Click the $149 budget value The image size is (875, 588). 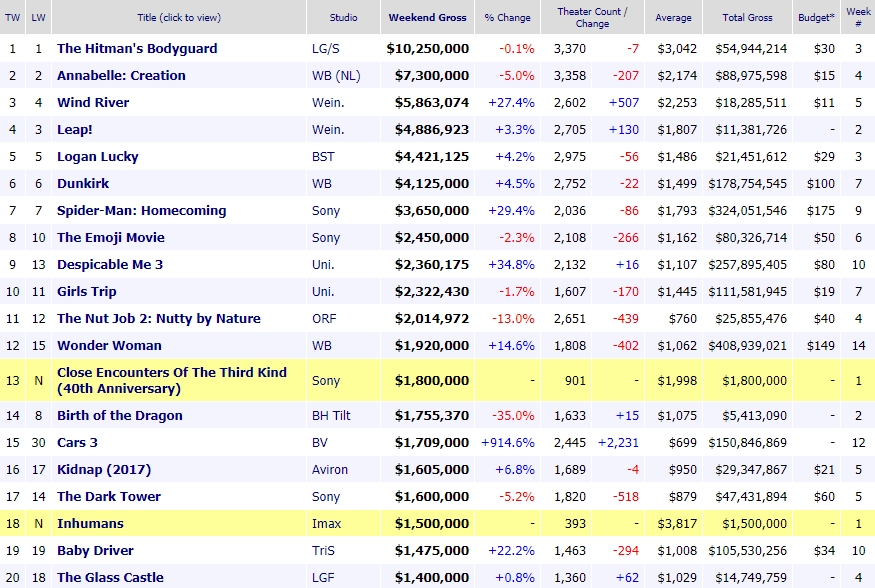pos(821,345)
